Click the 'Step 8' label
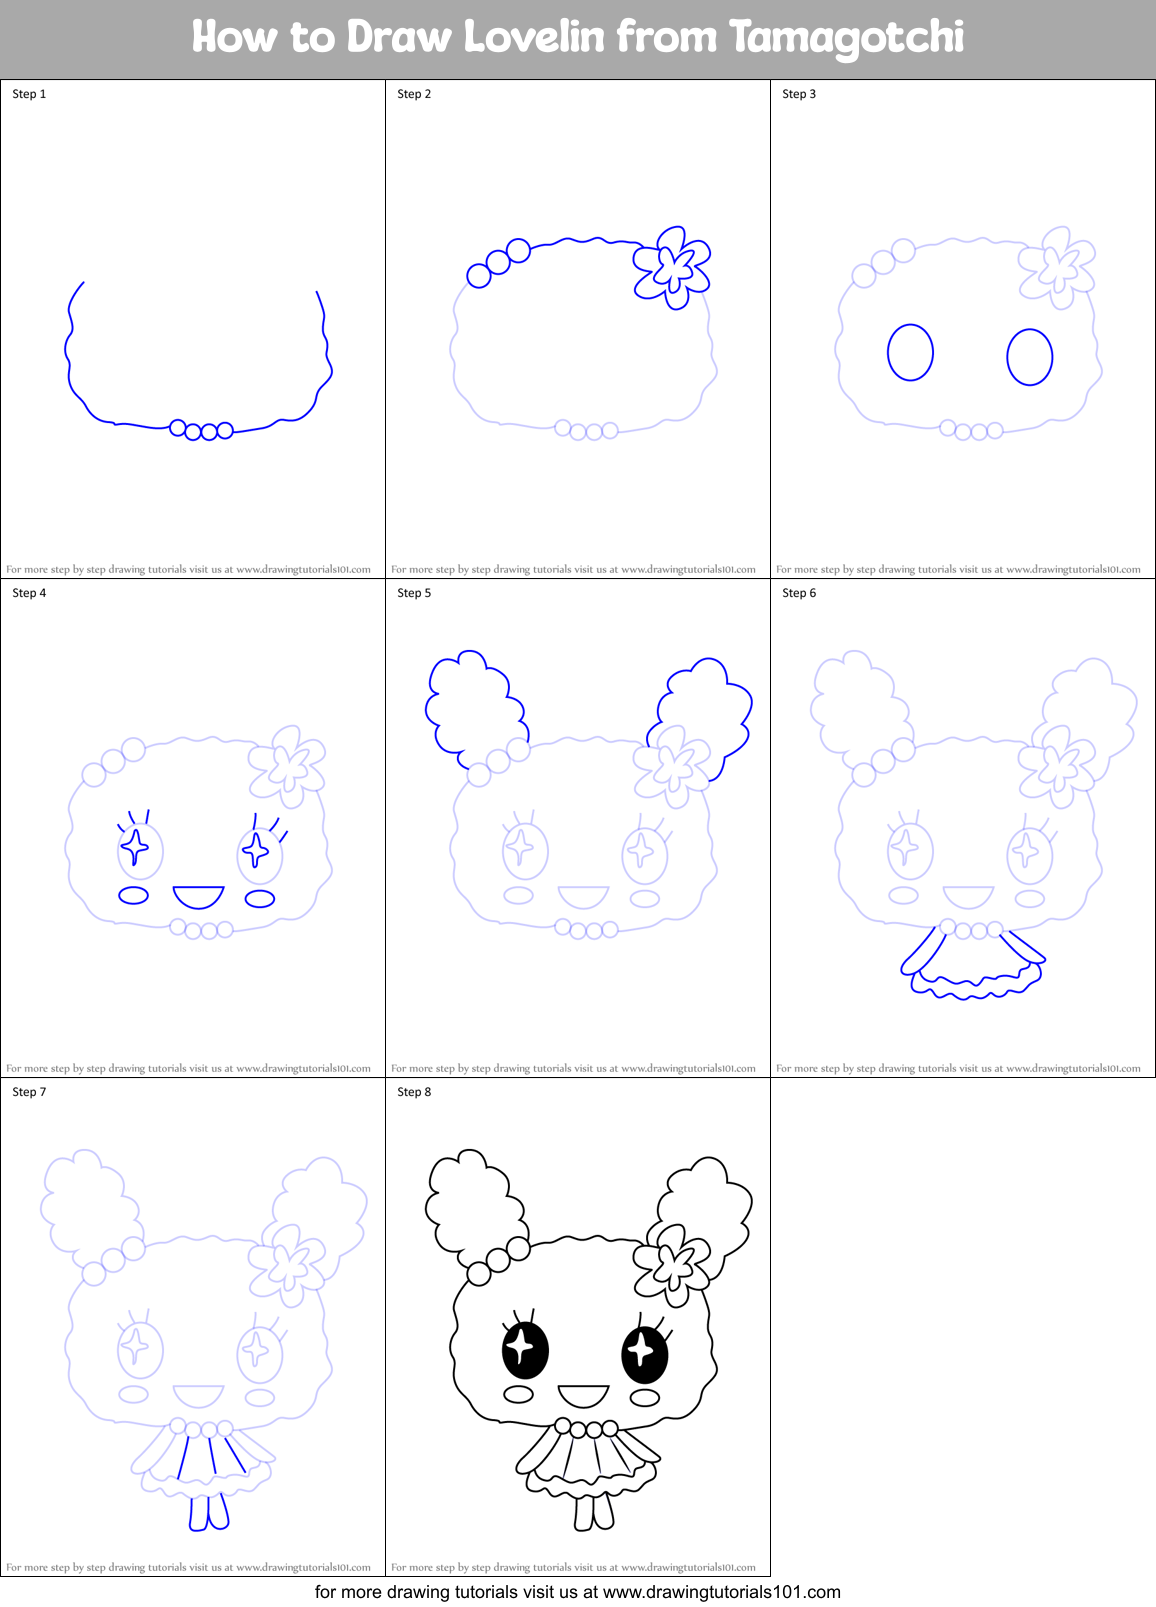Viewport: 1156px width, 1607px height. (414, 1092)
